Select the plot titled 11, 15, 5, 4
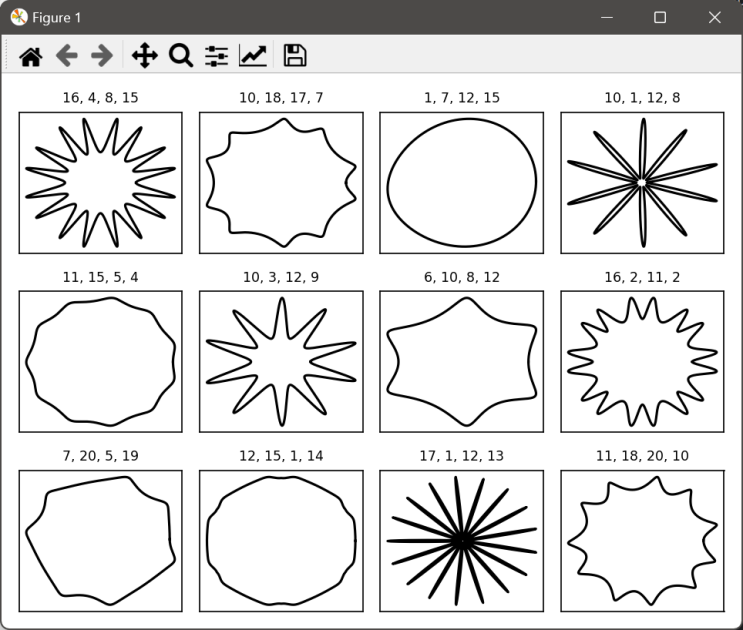The height and width of the screenshot is (630, 743). 100,361
